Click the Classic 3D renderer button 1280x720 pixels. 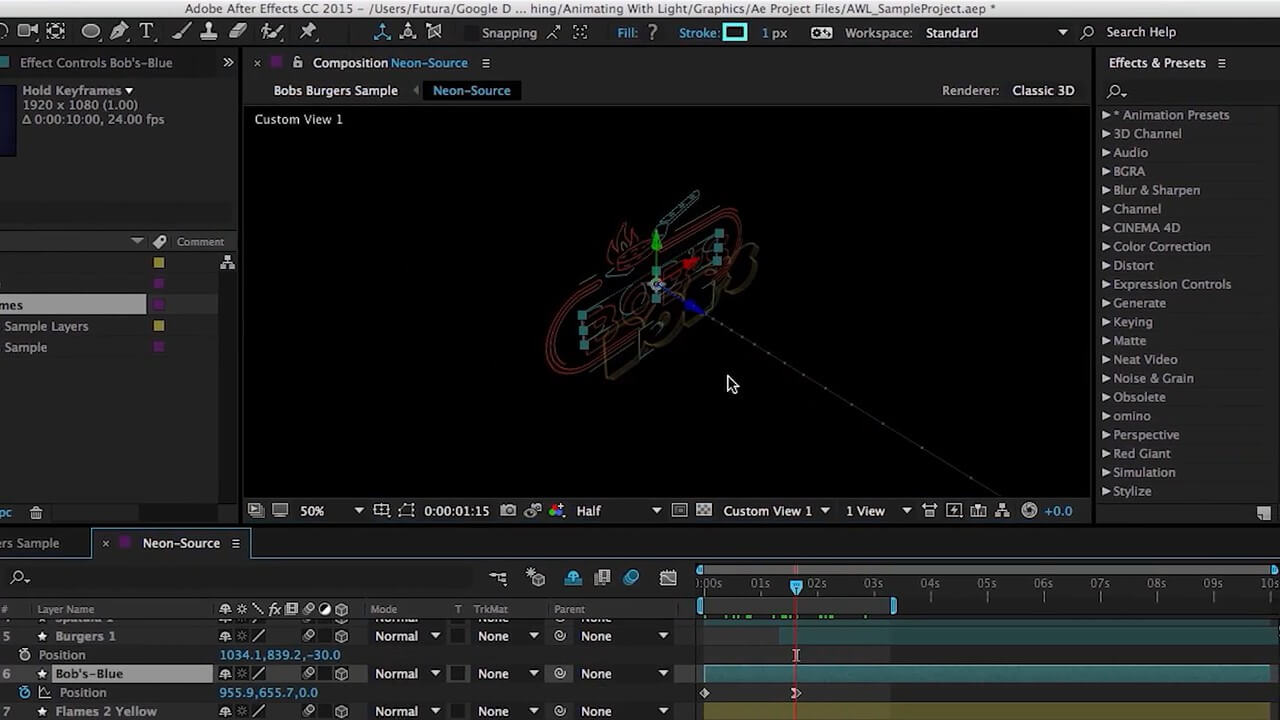1043,90
